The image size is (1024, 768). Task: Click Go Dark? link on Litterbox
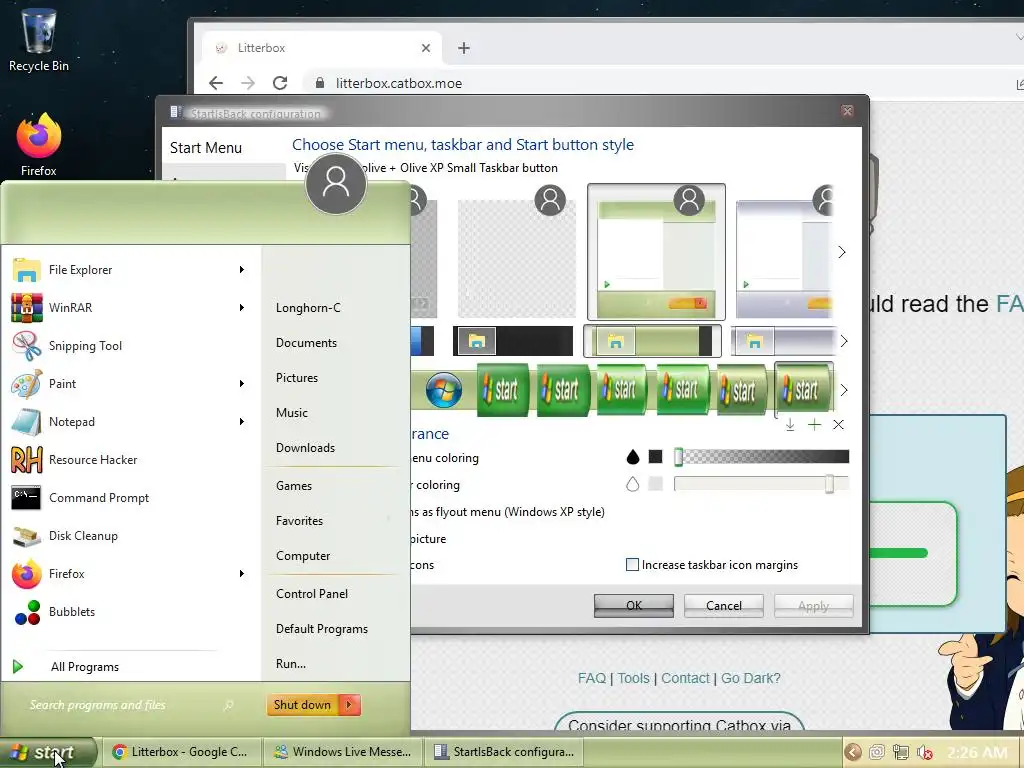750,678
